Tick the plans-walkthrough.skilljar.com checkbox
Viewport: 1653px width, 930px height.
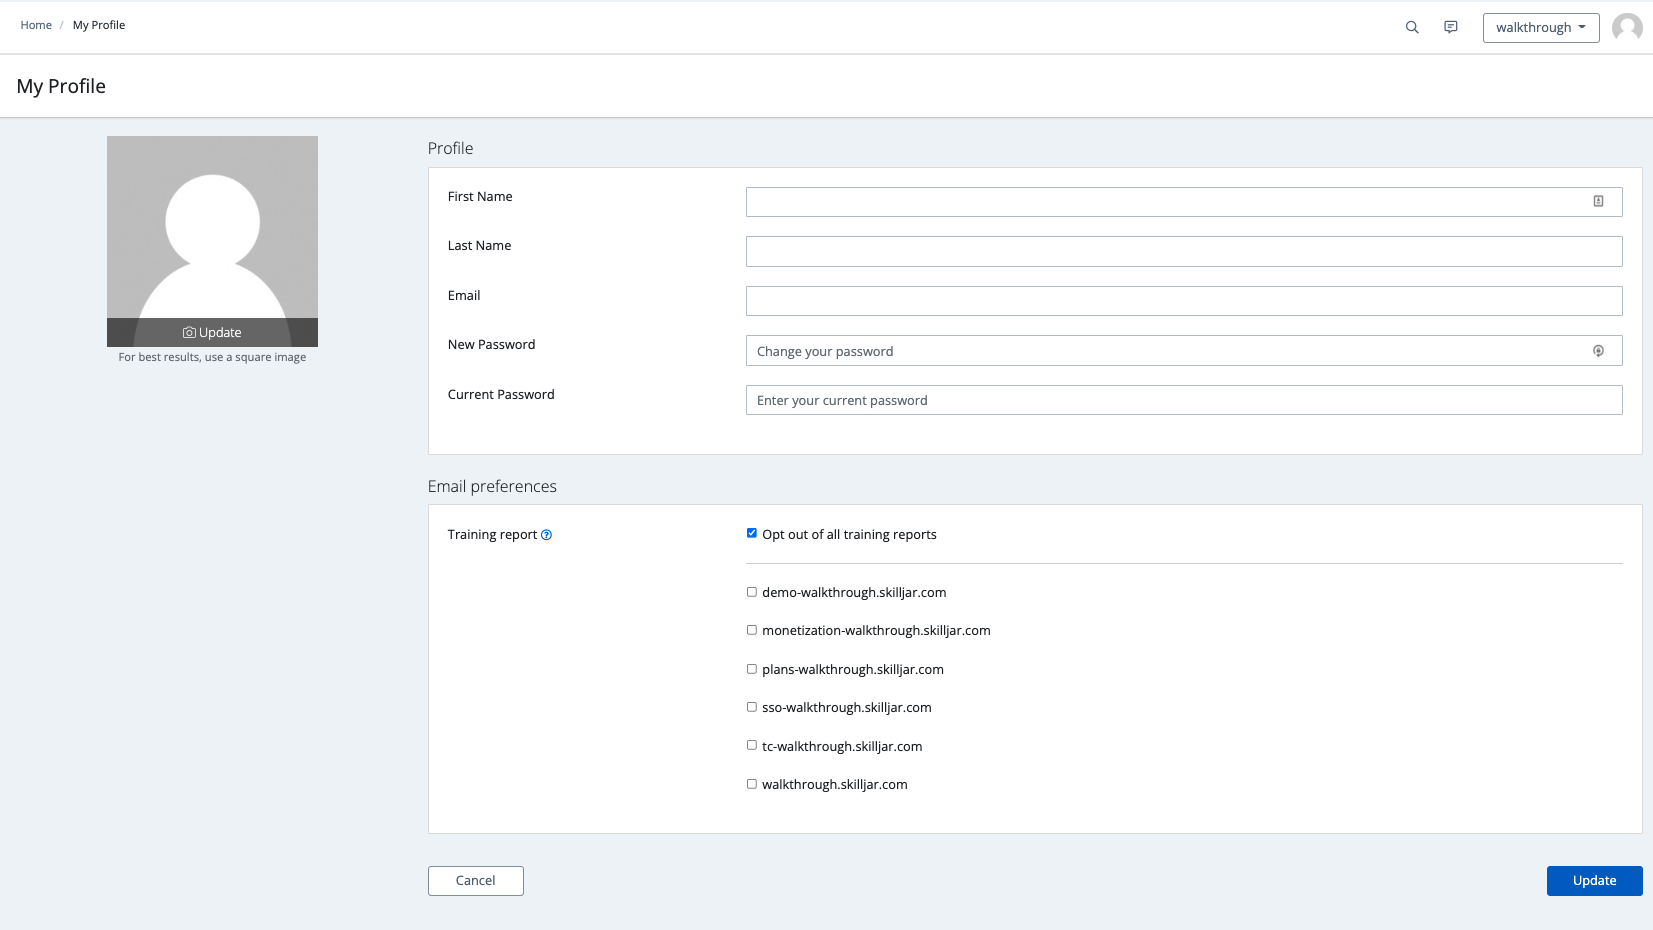click(752, 669)
